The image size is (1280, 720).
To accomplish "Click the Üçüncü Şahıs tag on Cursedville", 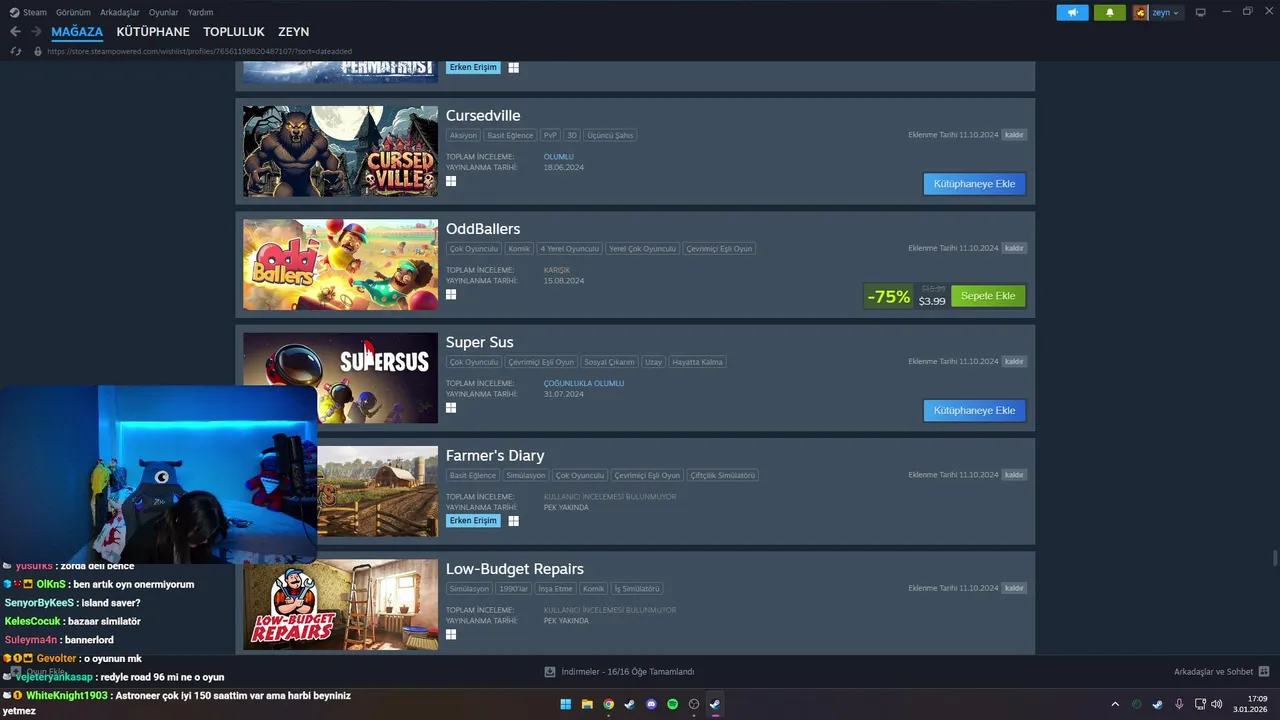I will coord(610,135).
